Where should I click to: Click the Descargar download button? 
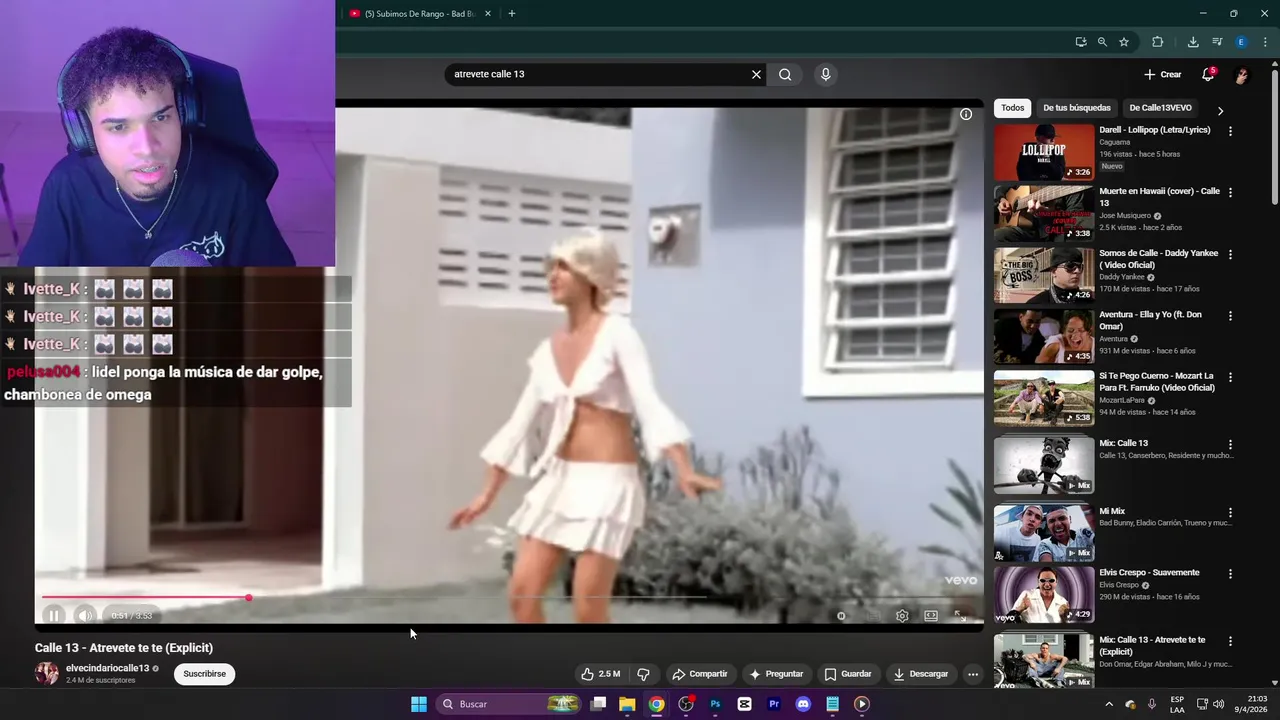tap(921, 674)
